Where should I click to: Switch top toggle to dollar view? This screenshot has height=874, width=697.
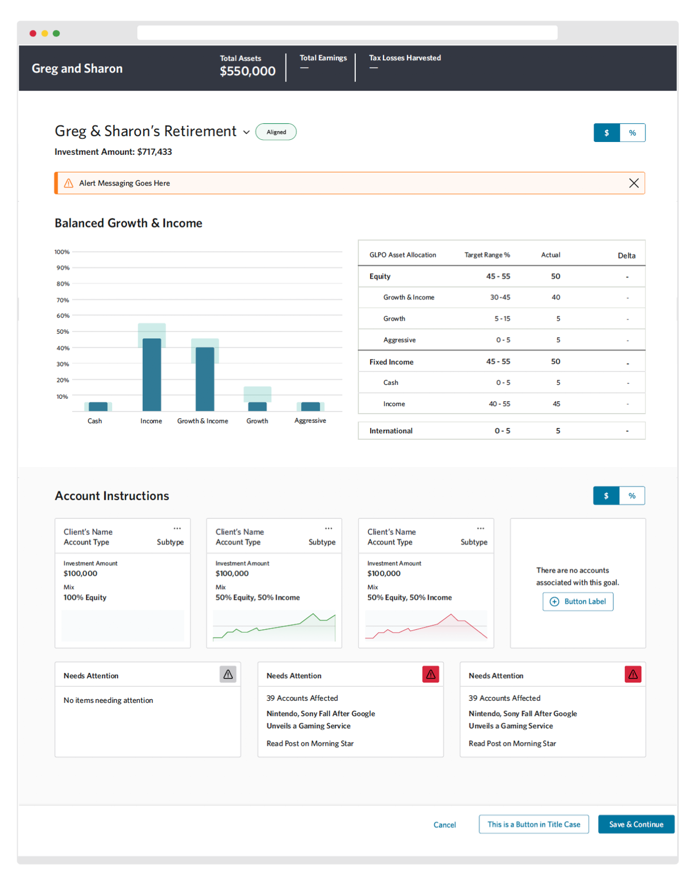click(607, 133)
